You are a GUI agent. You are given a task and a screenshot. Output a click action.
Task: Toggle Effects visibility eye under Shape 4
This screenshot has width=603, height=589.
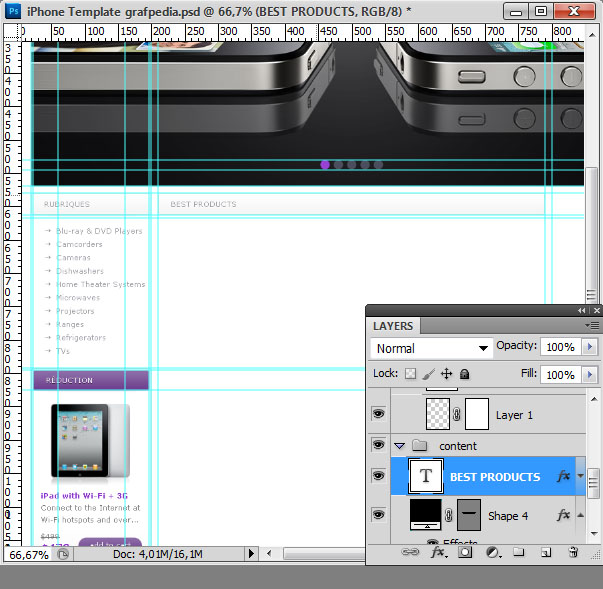point(433,542)
